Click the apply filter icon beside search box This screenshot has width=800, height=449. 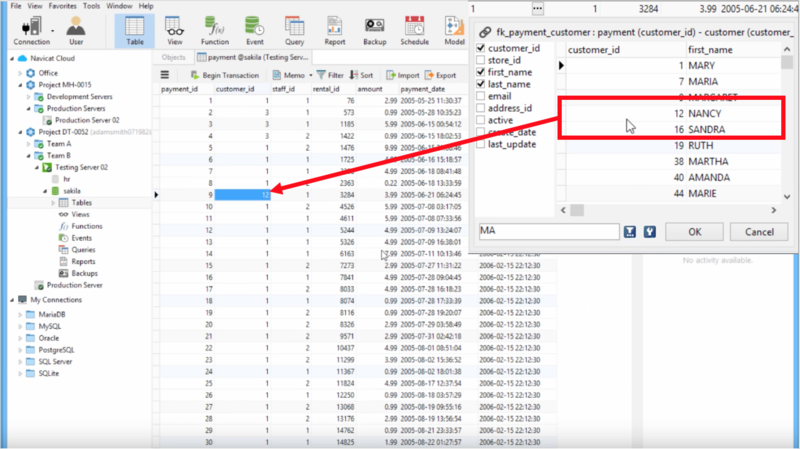pyautogui.click(x=630, y=232)
